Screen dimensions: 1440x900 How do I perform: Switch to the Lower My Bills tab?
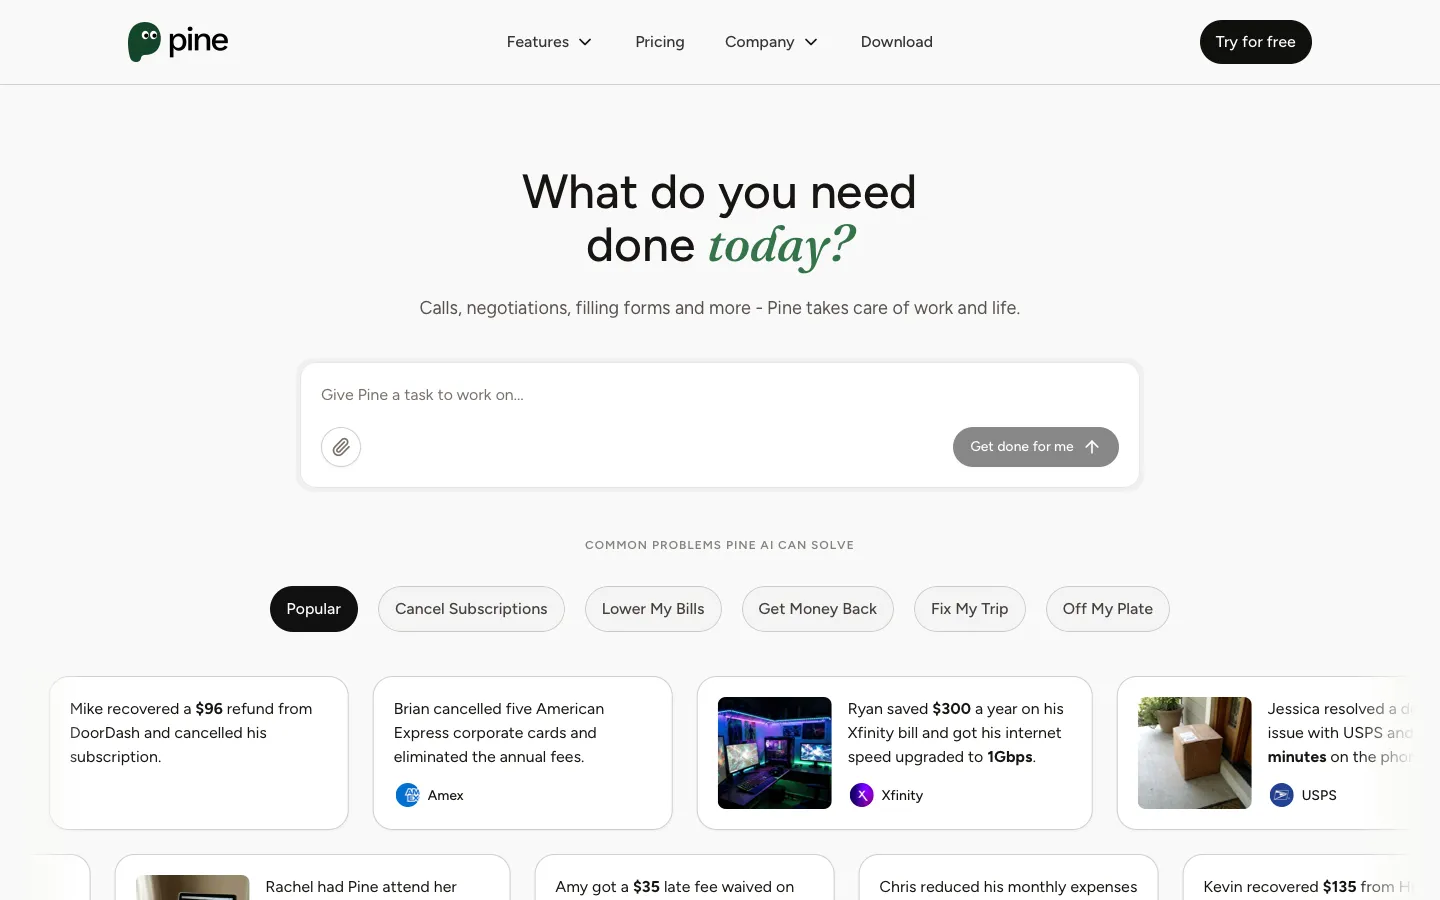coord(653,609)
